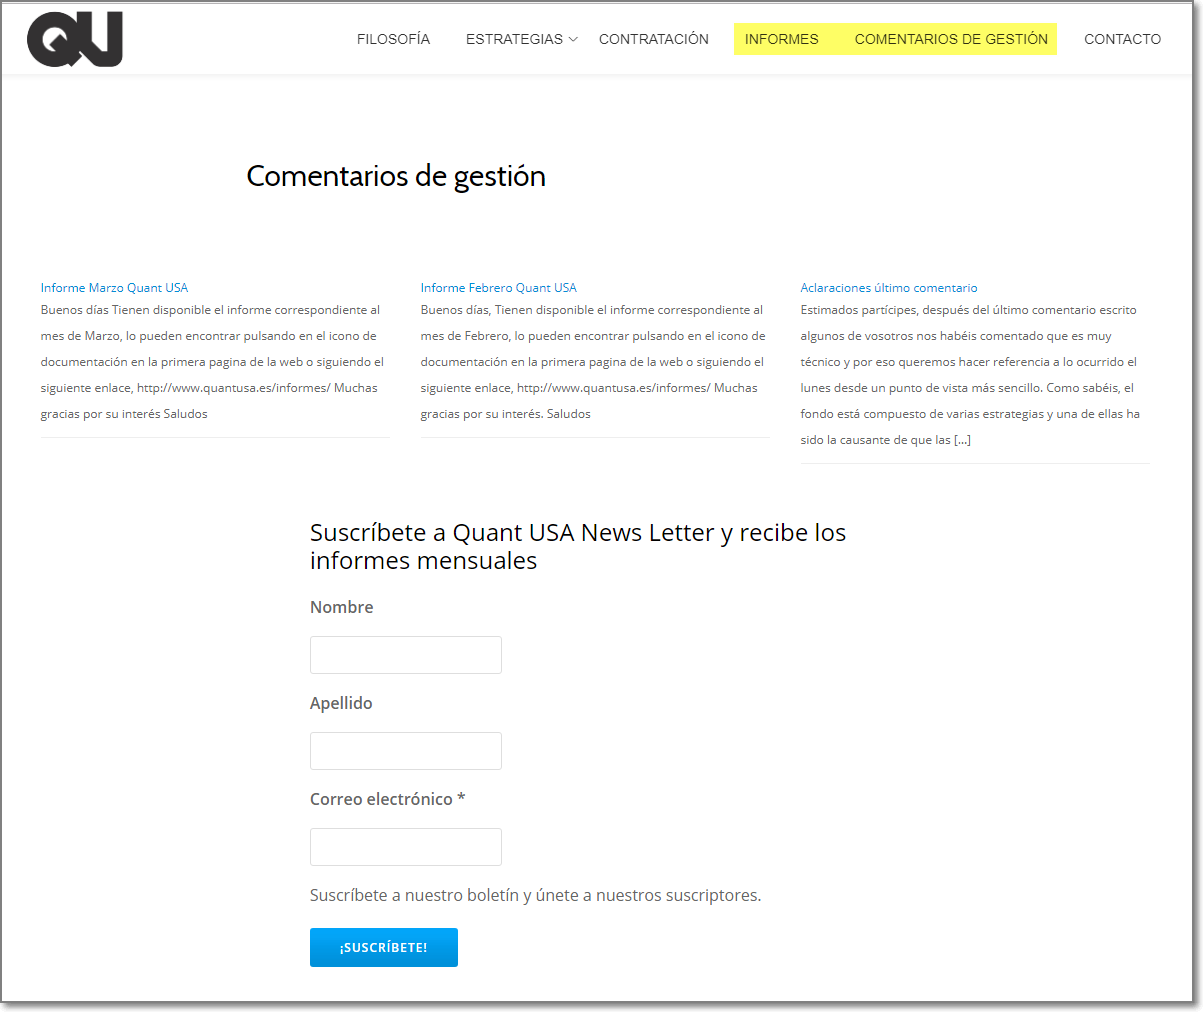Open the Contacto page
Image resolution: width=1203 pixels, height=1012 pixels.
click(x=1123, y=39)
